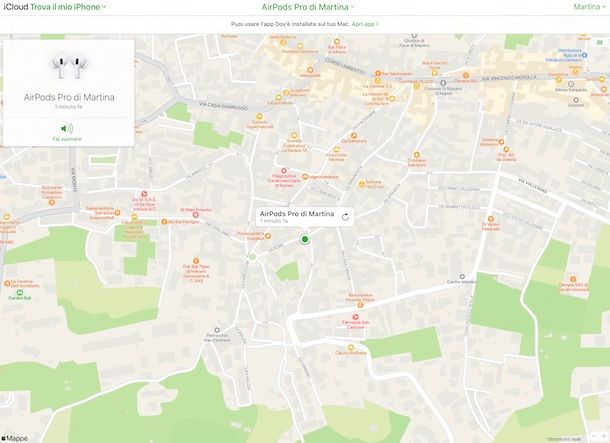Click the iCloud home label
Viewport: 610px width, 443px height.
click(16, 7)
